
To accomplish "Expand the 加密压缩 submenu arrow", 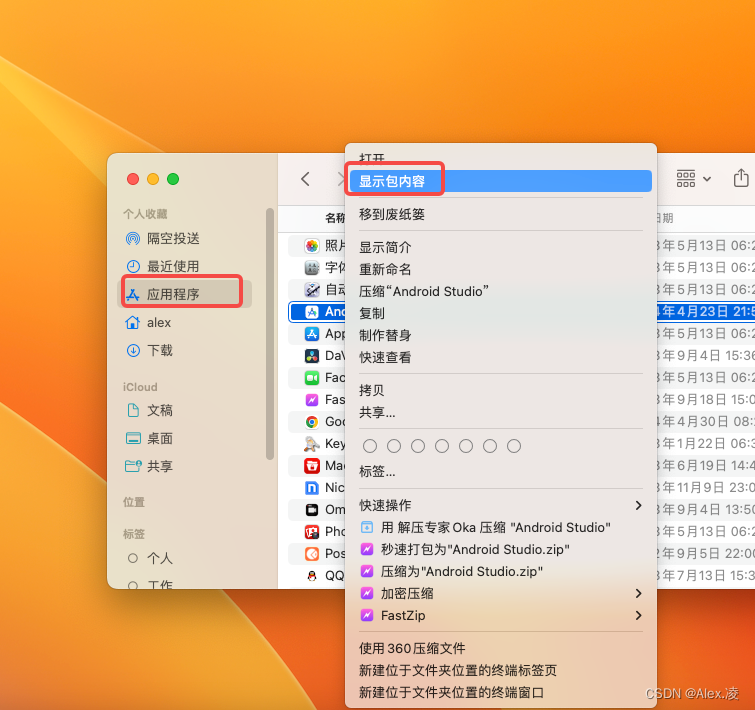I will pyautogui.click(x=638, y=594).
